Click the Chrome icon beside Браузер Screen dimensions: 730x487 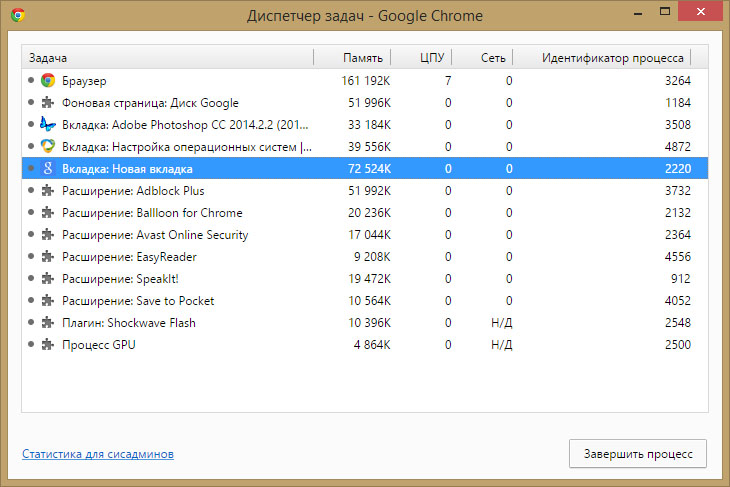[47, 81]
